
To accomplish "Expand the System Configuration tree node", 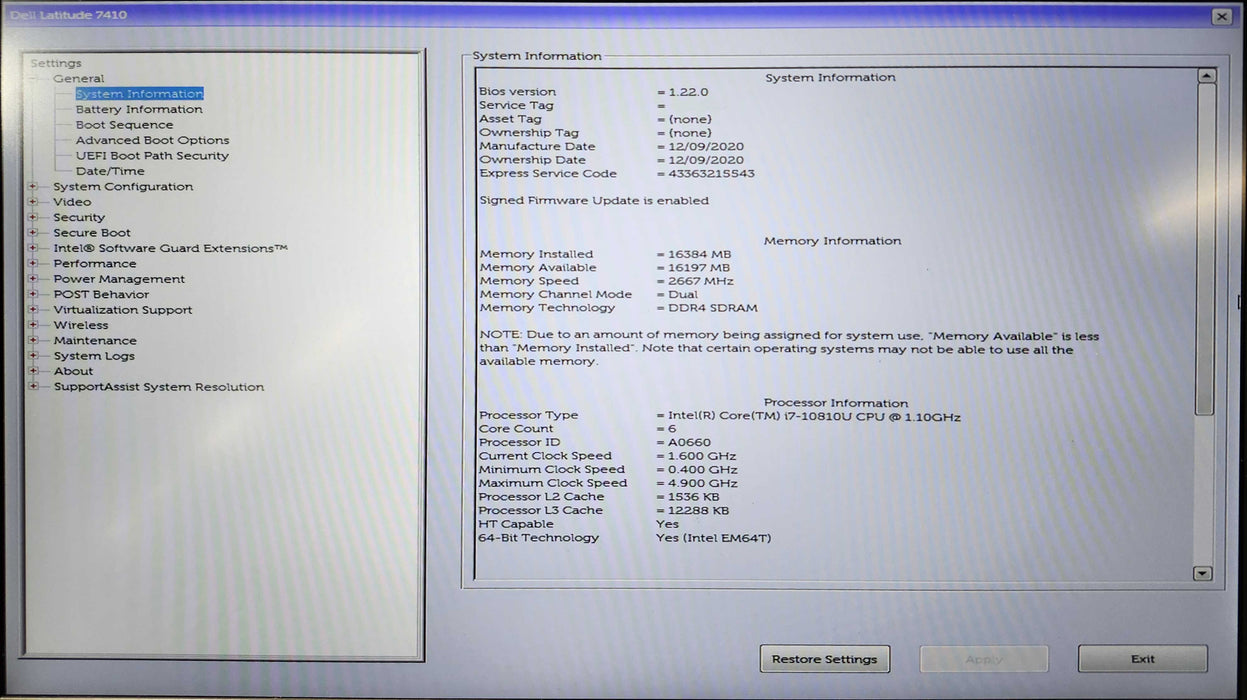I will pos(33,187).
